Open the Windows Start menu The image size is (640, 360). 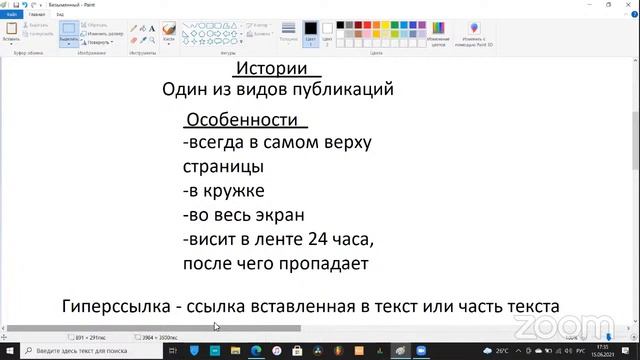(x=10, y=351)
